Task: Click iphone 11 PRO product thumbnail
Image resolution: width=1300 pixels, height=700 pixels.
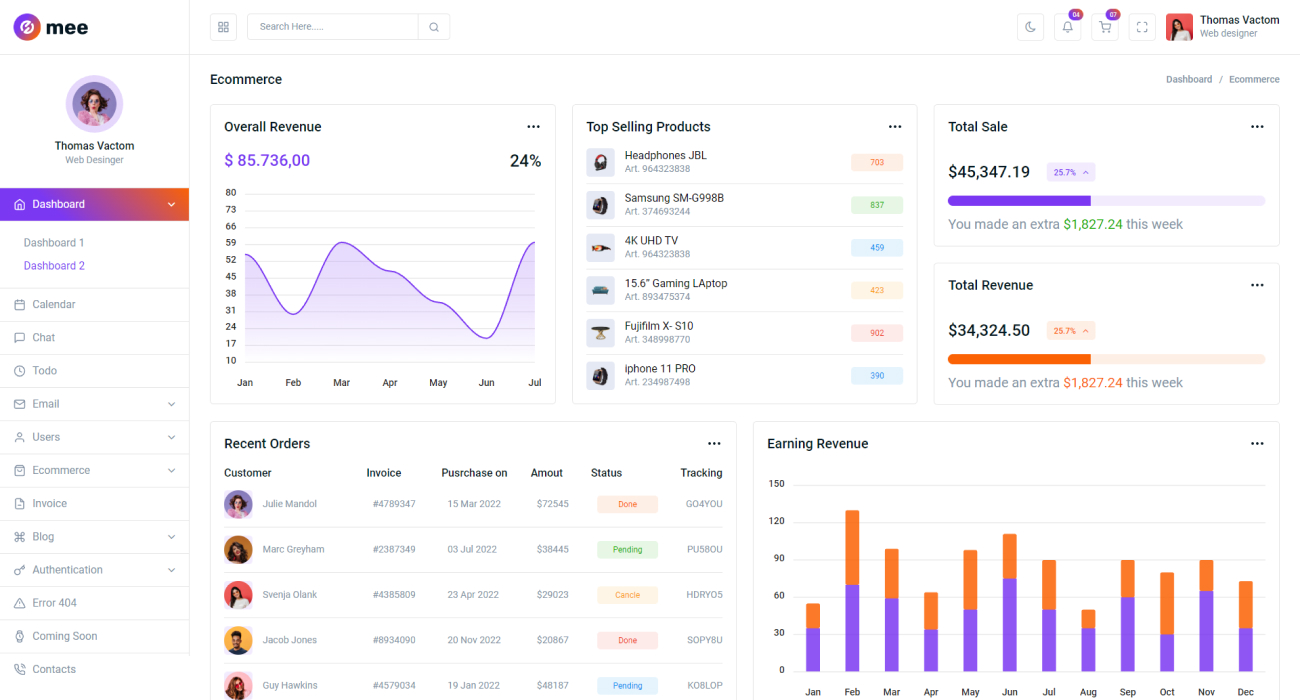Action: [600, 376]
